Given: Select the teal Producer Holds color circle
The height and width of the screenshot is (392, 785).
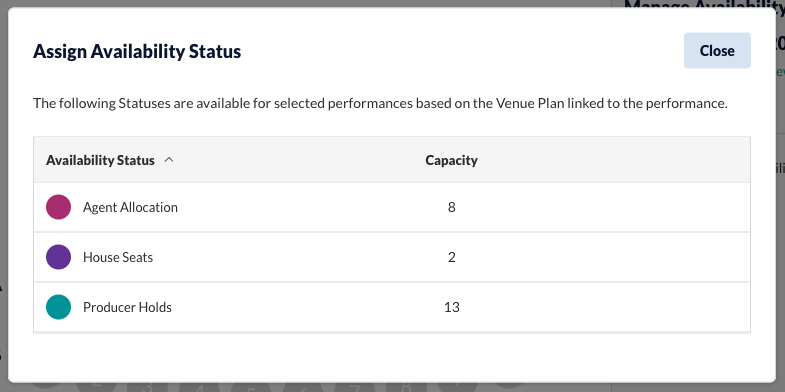Looking at the screenshot, I should coord(59,307).
